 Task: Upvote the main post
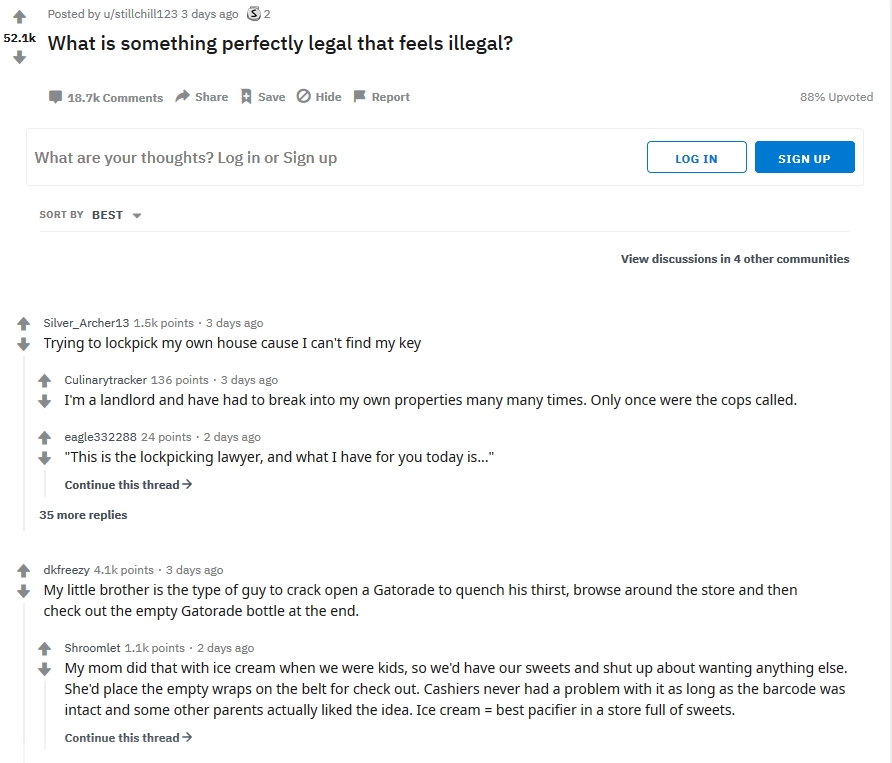point(19,17)
